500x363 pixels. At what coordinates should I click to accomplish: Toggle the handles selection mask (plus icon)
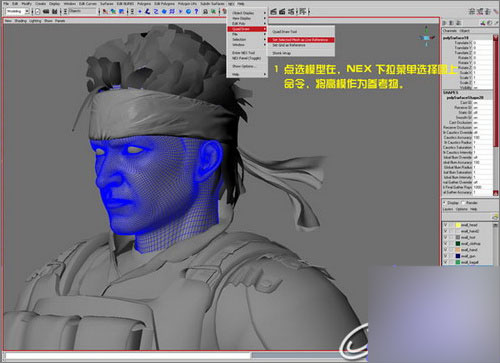[140, 11]
